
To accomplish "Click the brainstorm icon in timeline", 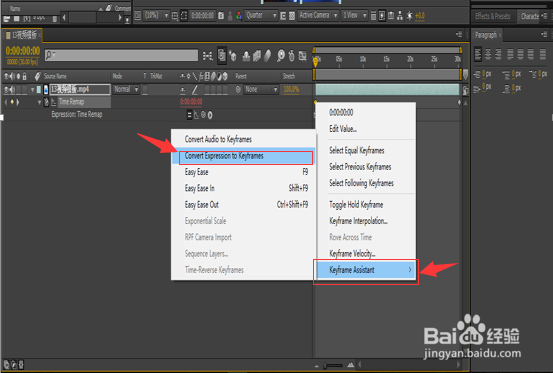I will (281, 56).
